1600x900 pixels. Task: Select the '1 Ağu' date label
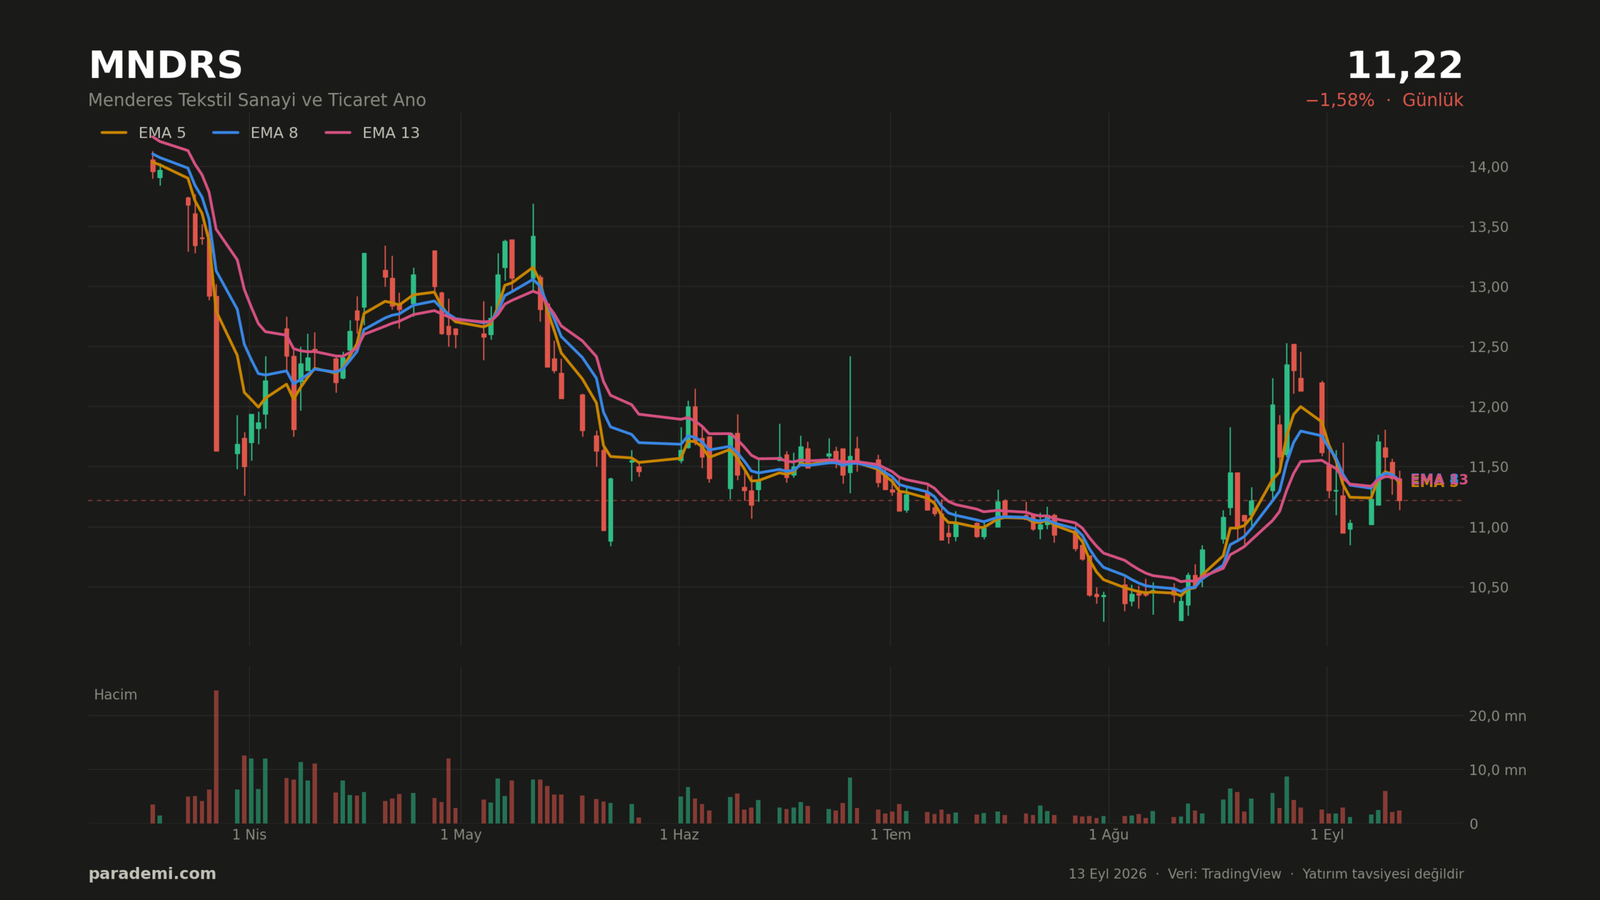click(1108, 835)
